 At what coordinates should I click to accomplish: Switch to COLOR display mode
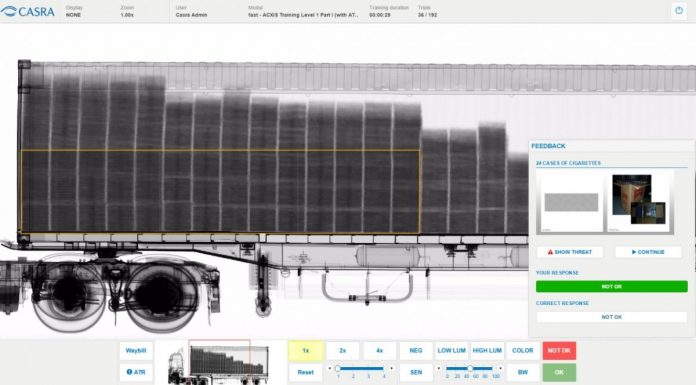[x=523, y=350]
